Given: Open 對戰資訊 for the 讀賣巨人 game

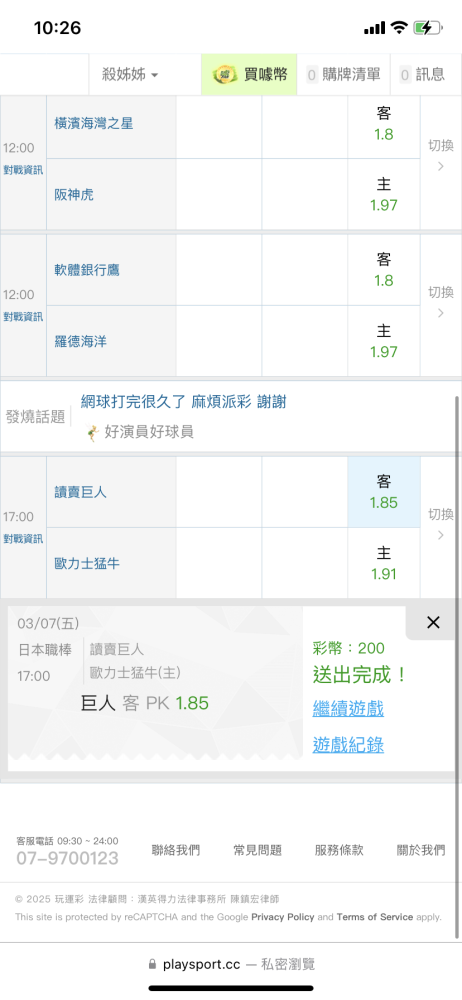Looking at the screenshot, I should pos(24,539).
